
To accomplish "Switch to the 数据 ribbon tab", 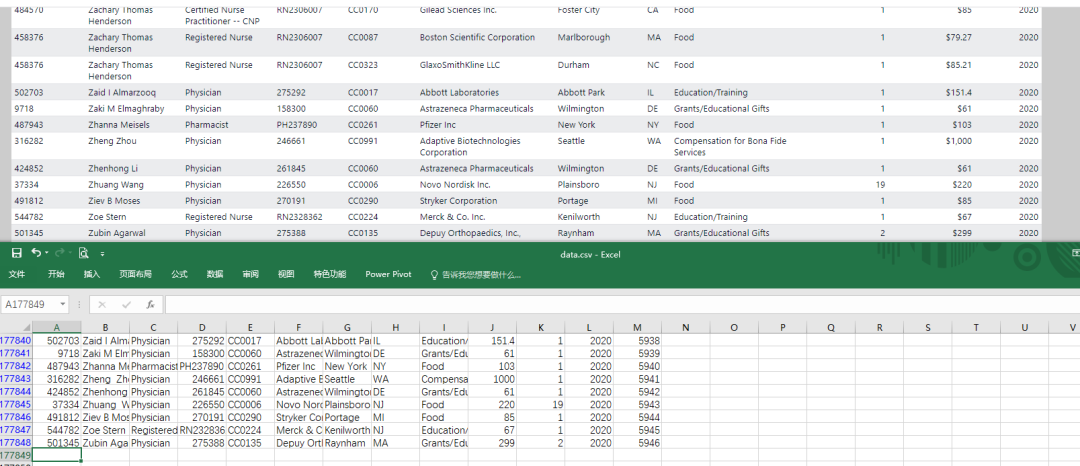I will (215, 274).
